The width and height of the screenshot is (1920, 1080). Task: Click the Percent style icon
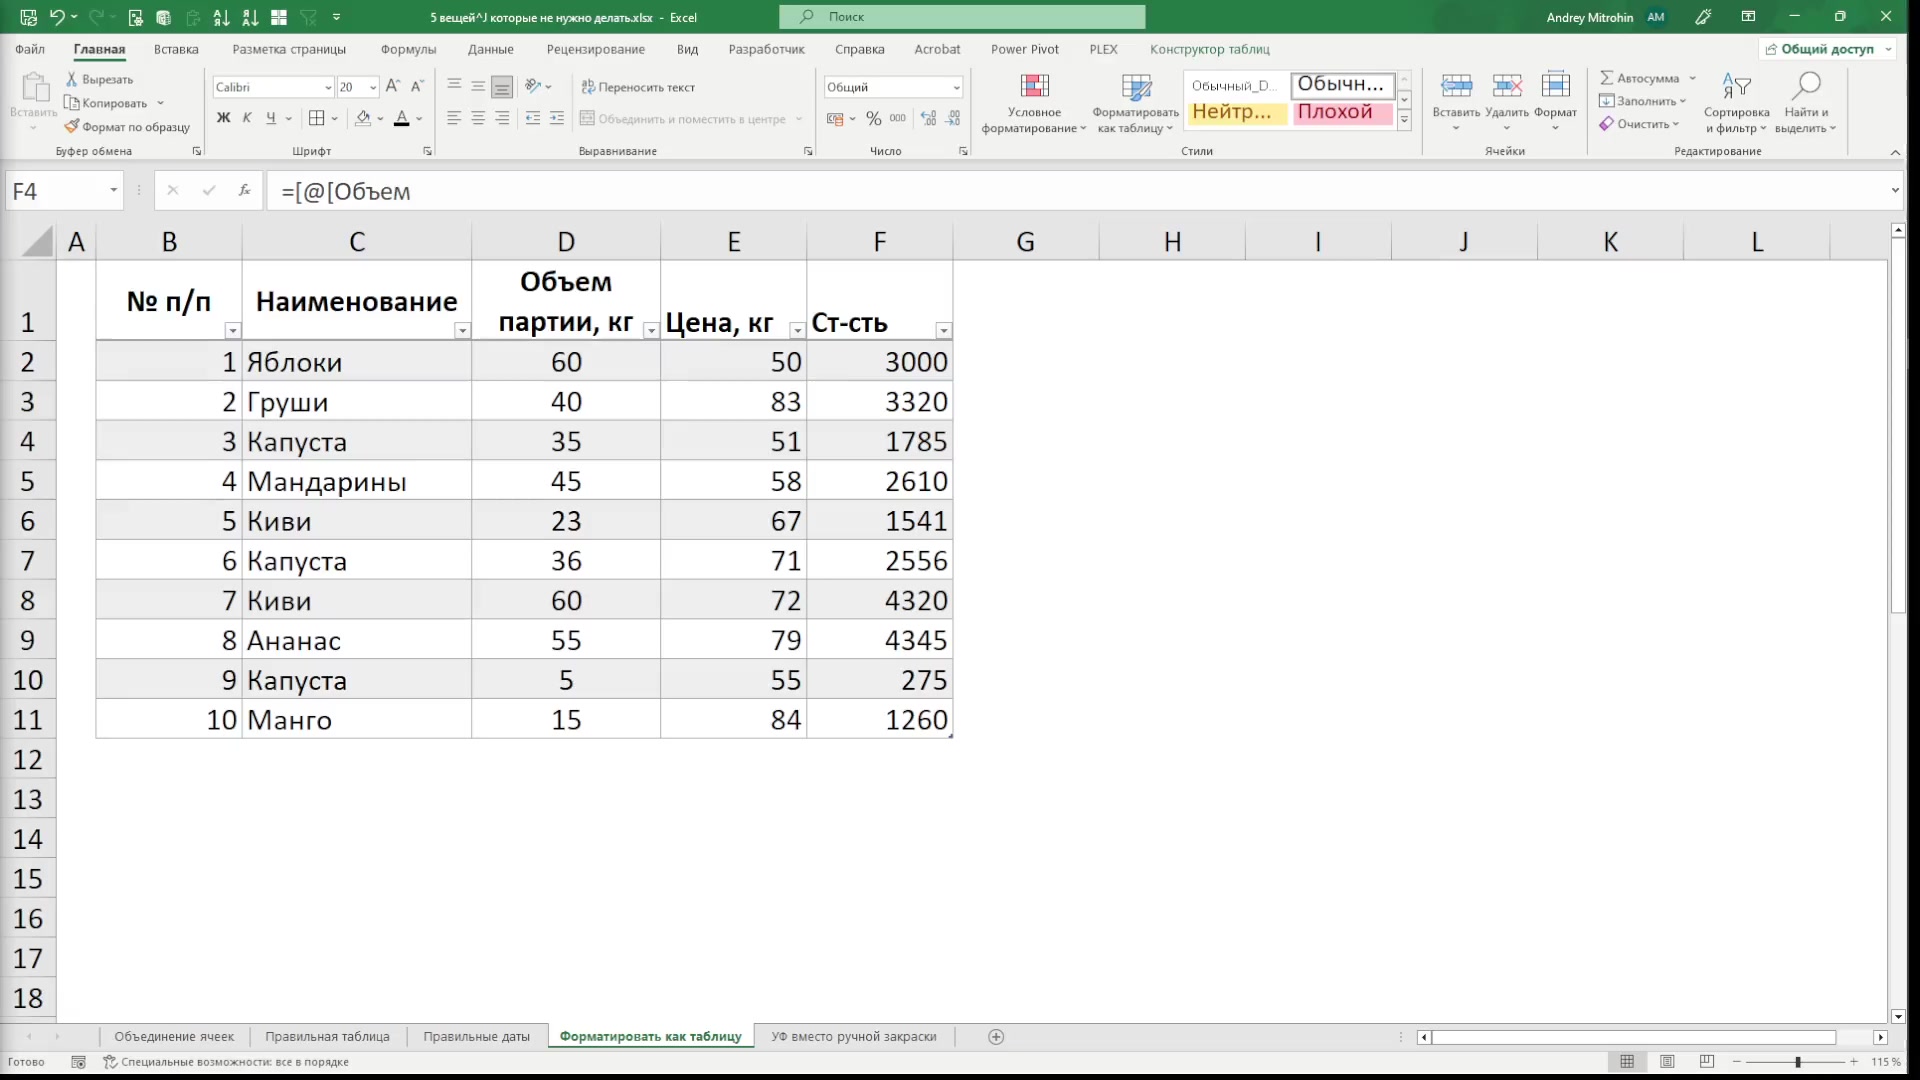[874, 118]
